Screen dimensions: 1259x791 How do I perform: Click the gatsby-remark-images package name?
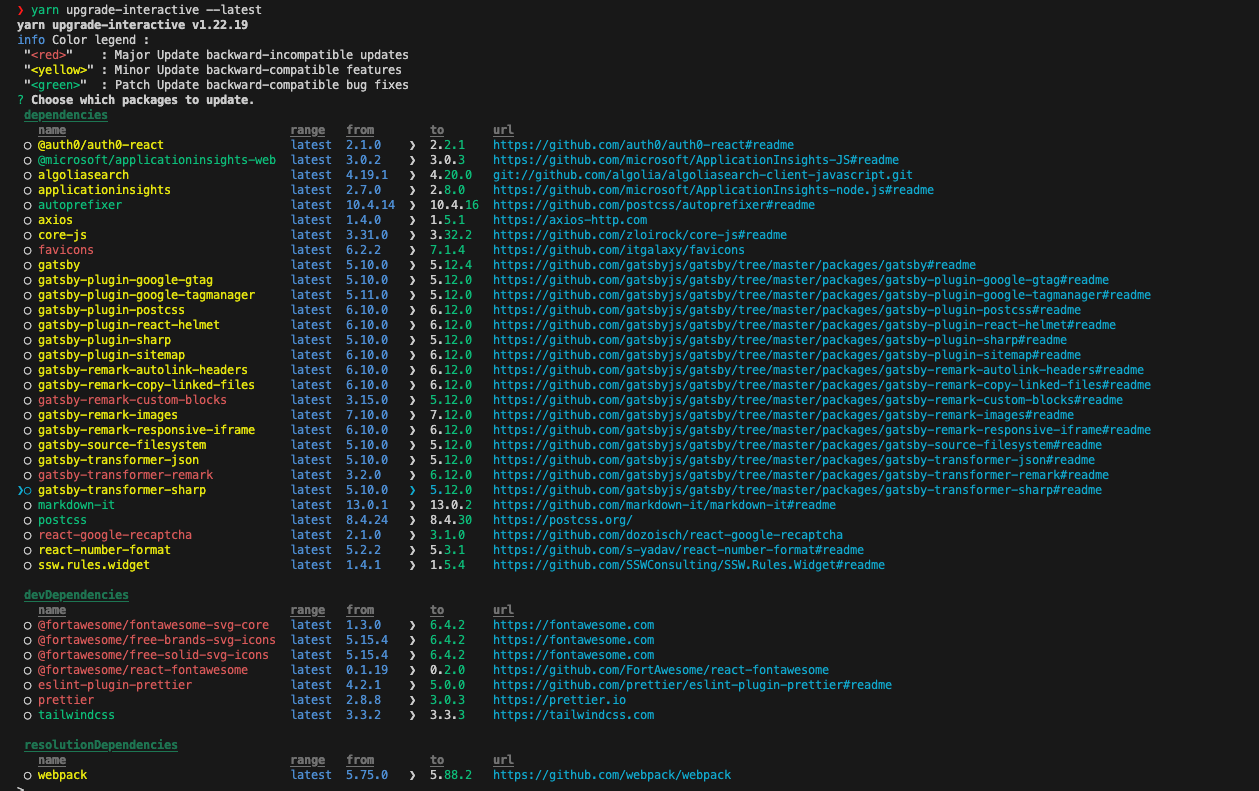pyautogui.click(x=108, y=415)
